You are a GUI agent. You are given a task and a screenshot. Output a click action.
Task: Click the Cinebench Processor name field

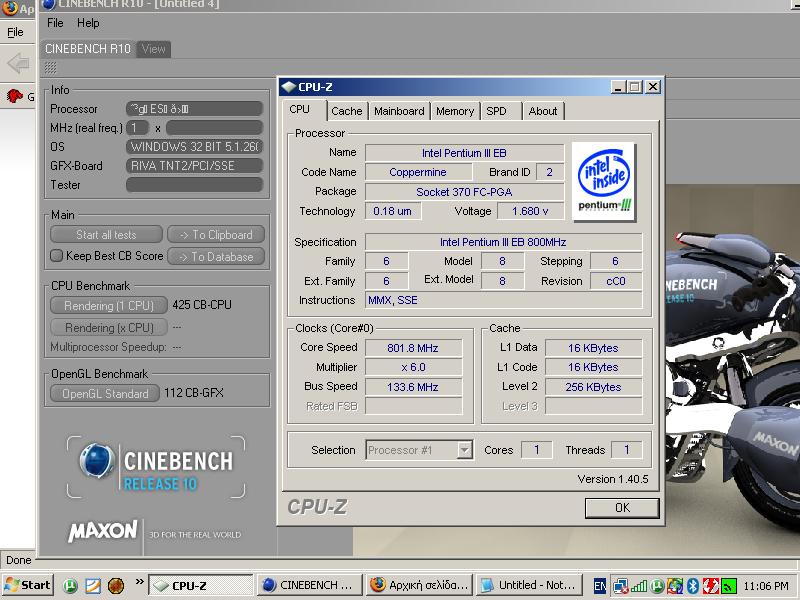click(194, 109)
